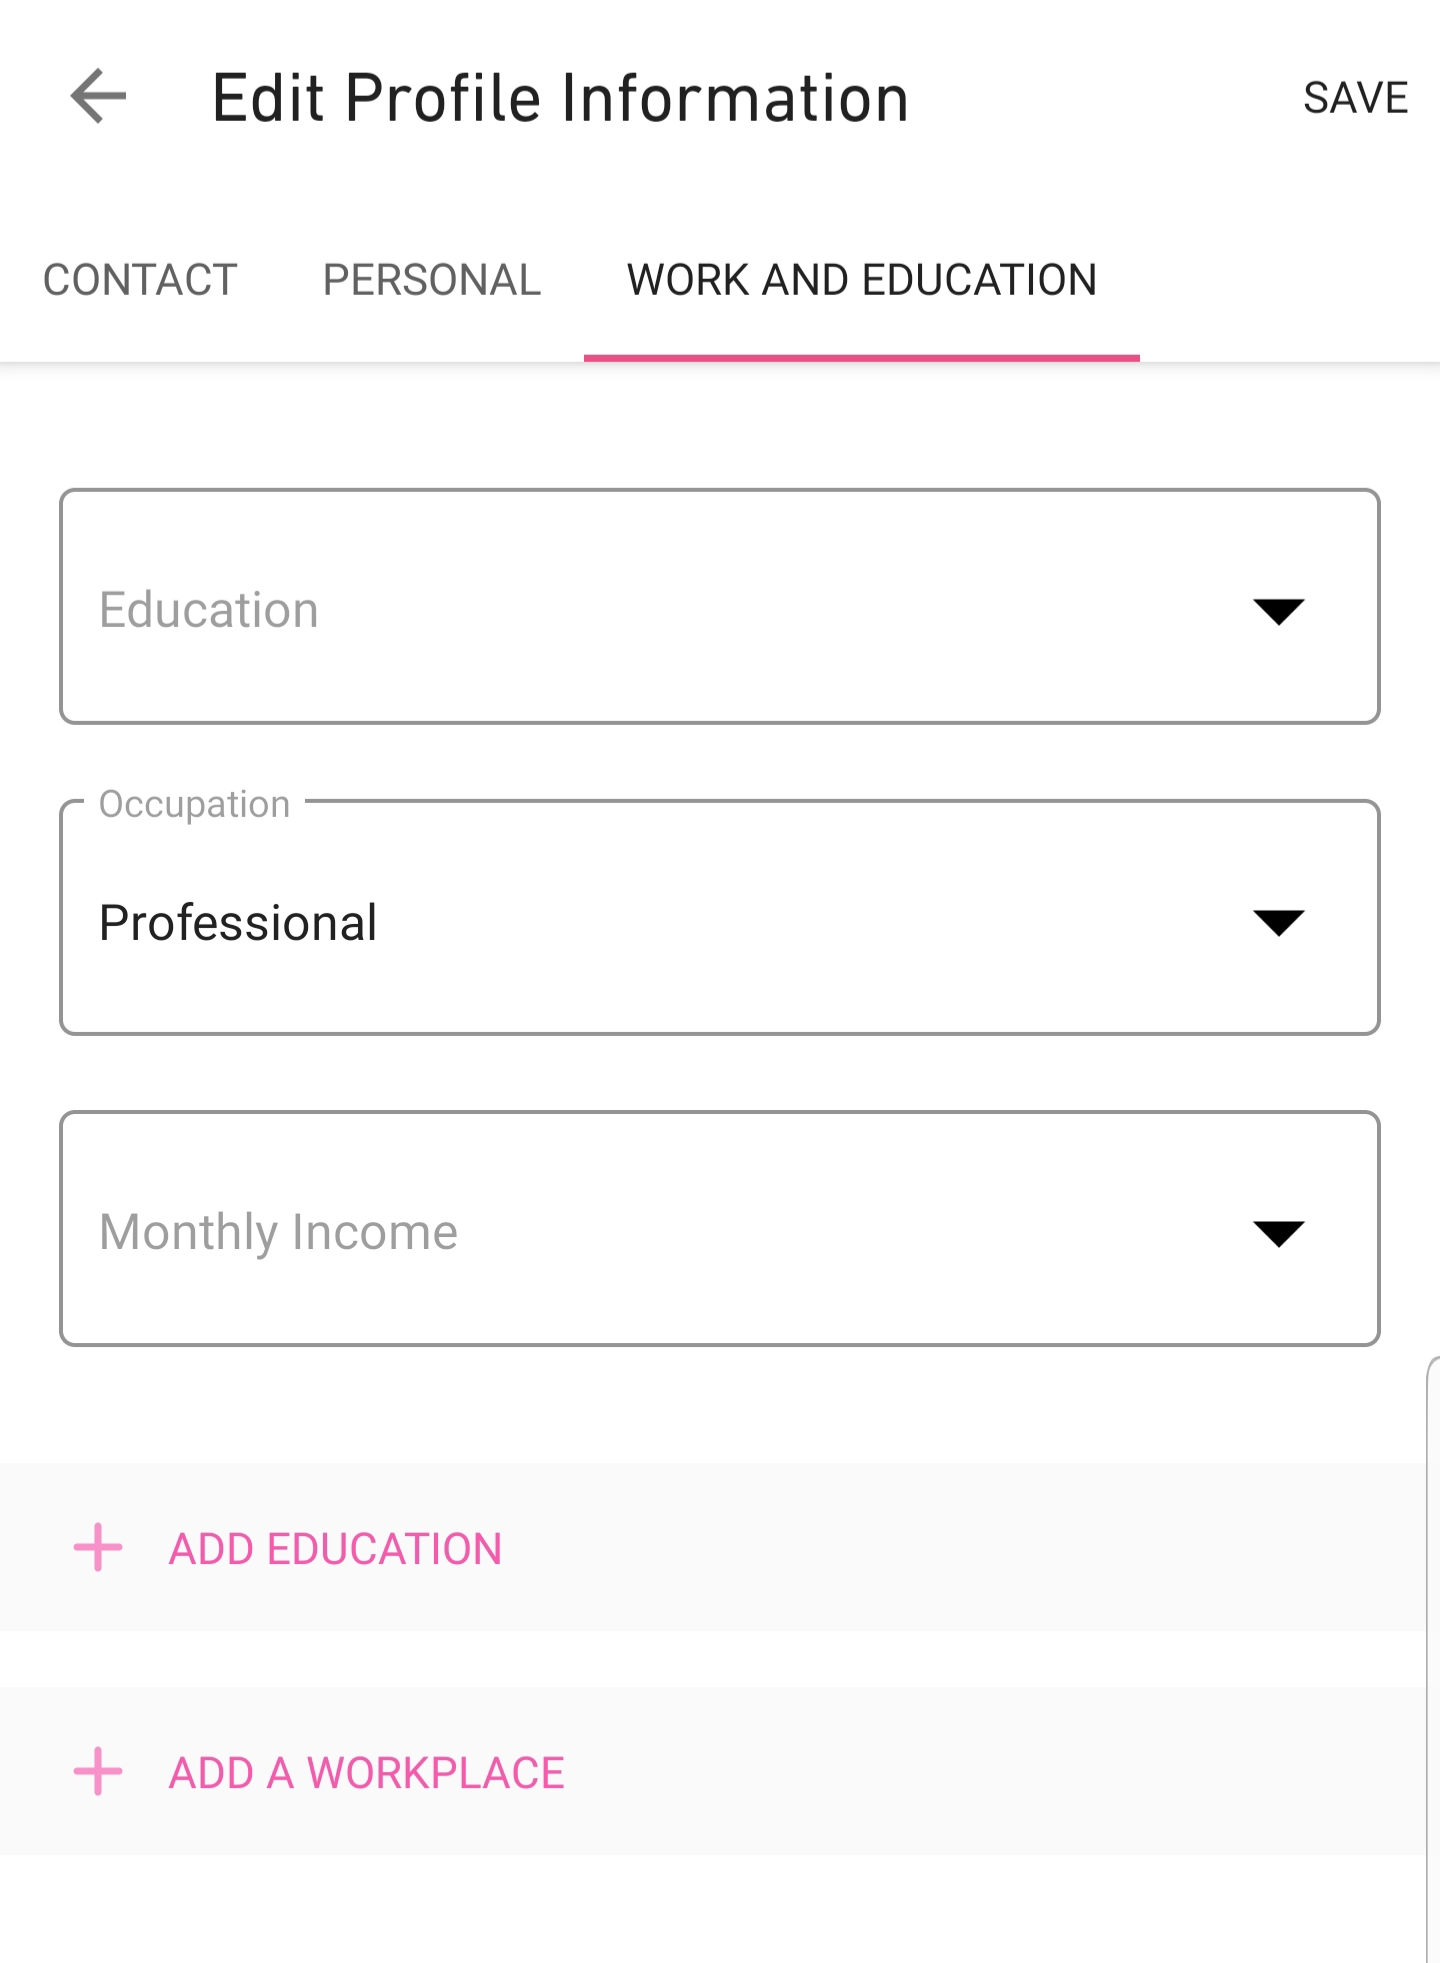Tap the ADD A WORKPLACE link text
This screenshot has width=1440, height=1963.
tap(366, 1773)
